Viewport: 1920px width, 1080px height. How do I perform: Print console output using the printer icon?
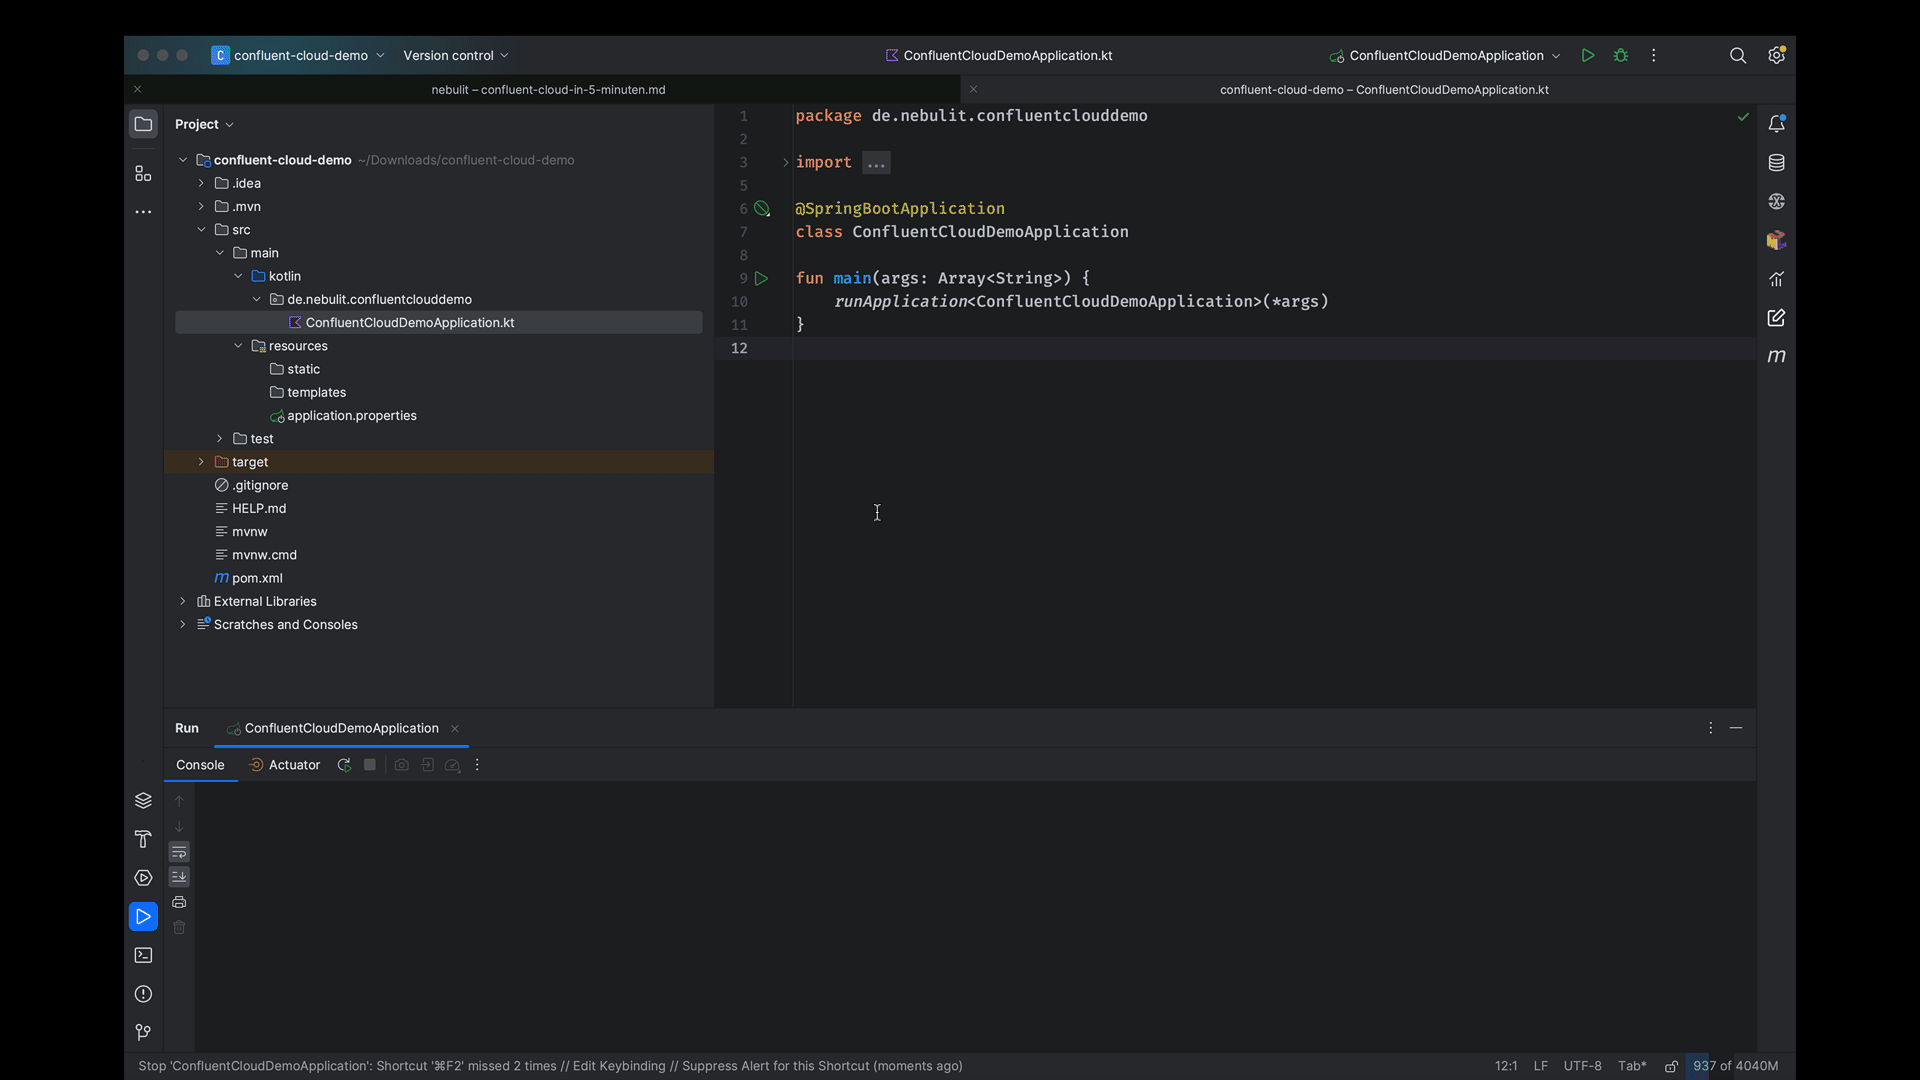pyautogui.click(x=179, y=902)
